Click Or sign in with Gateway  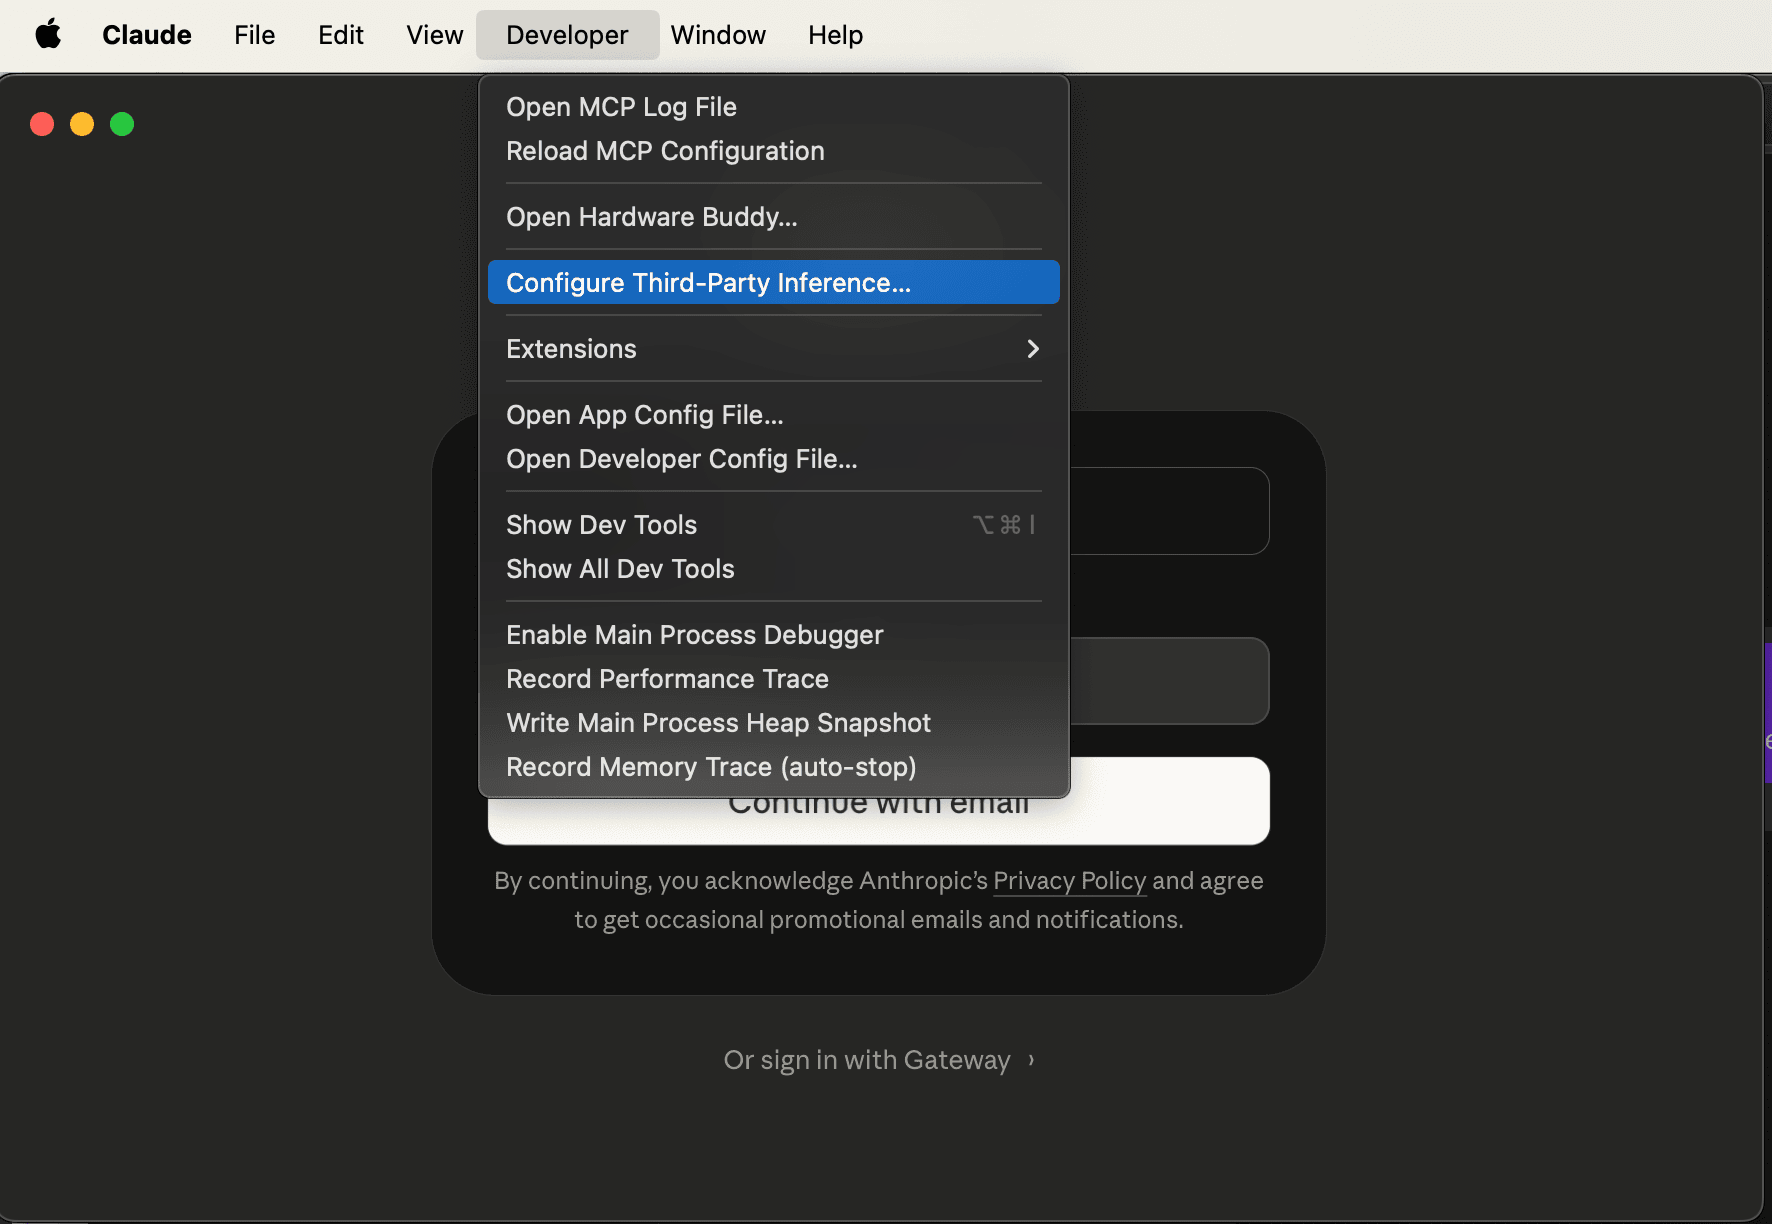coord(879,1060)
